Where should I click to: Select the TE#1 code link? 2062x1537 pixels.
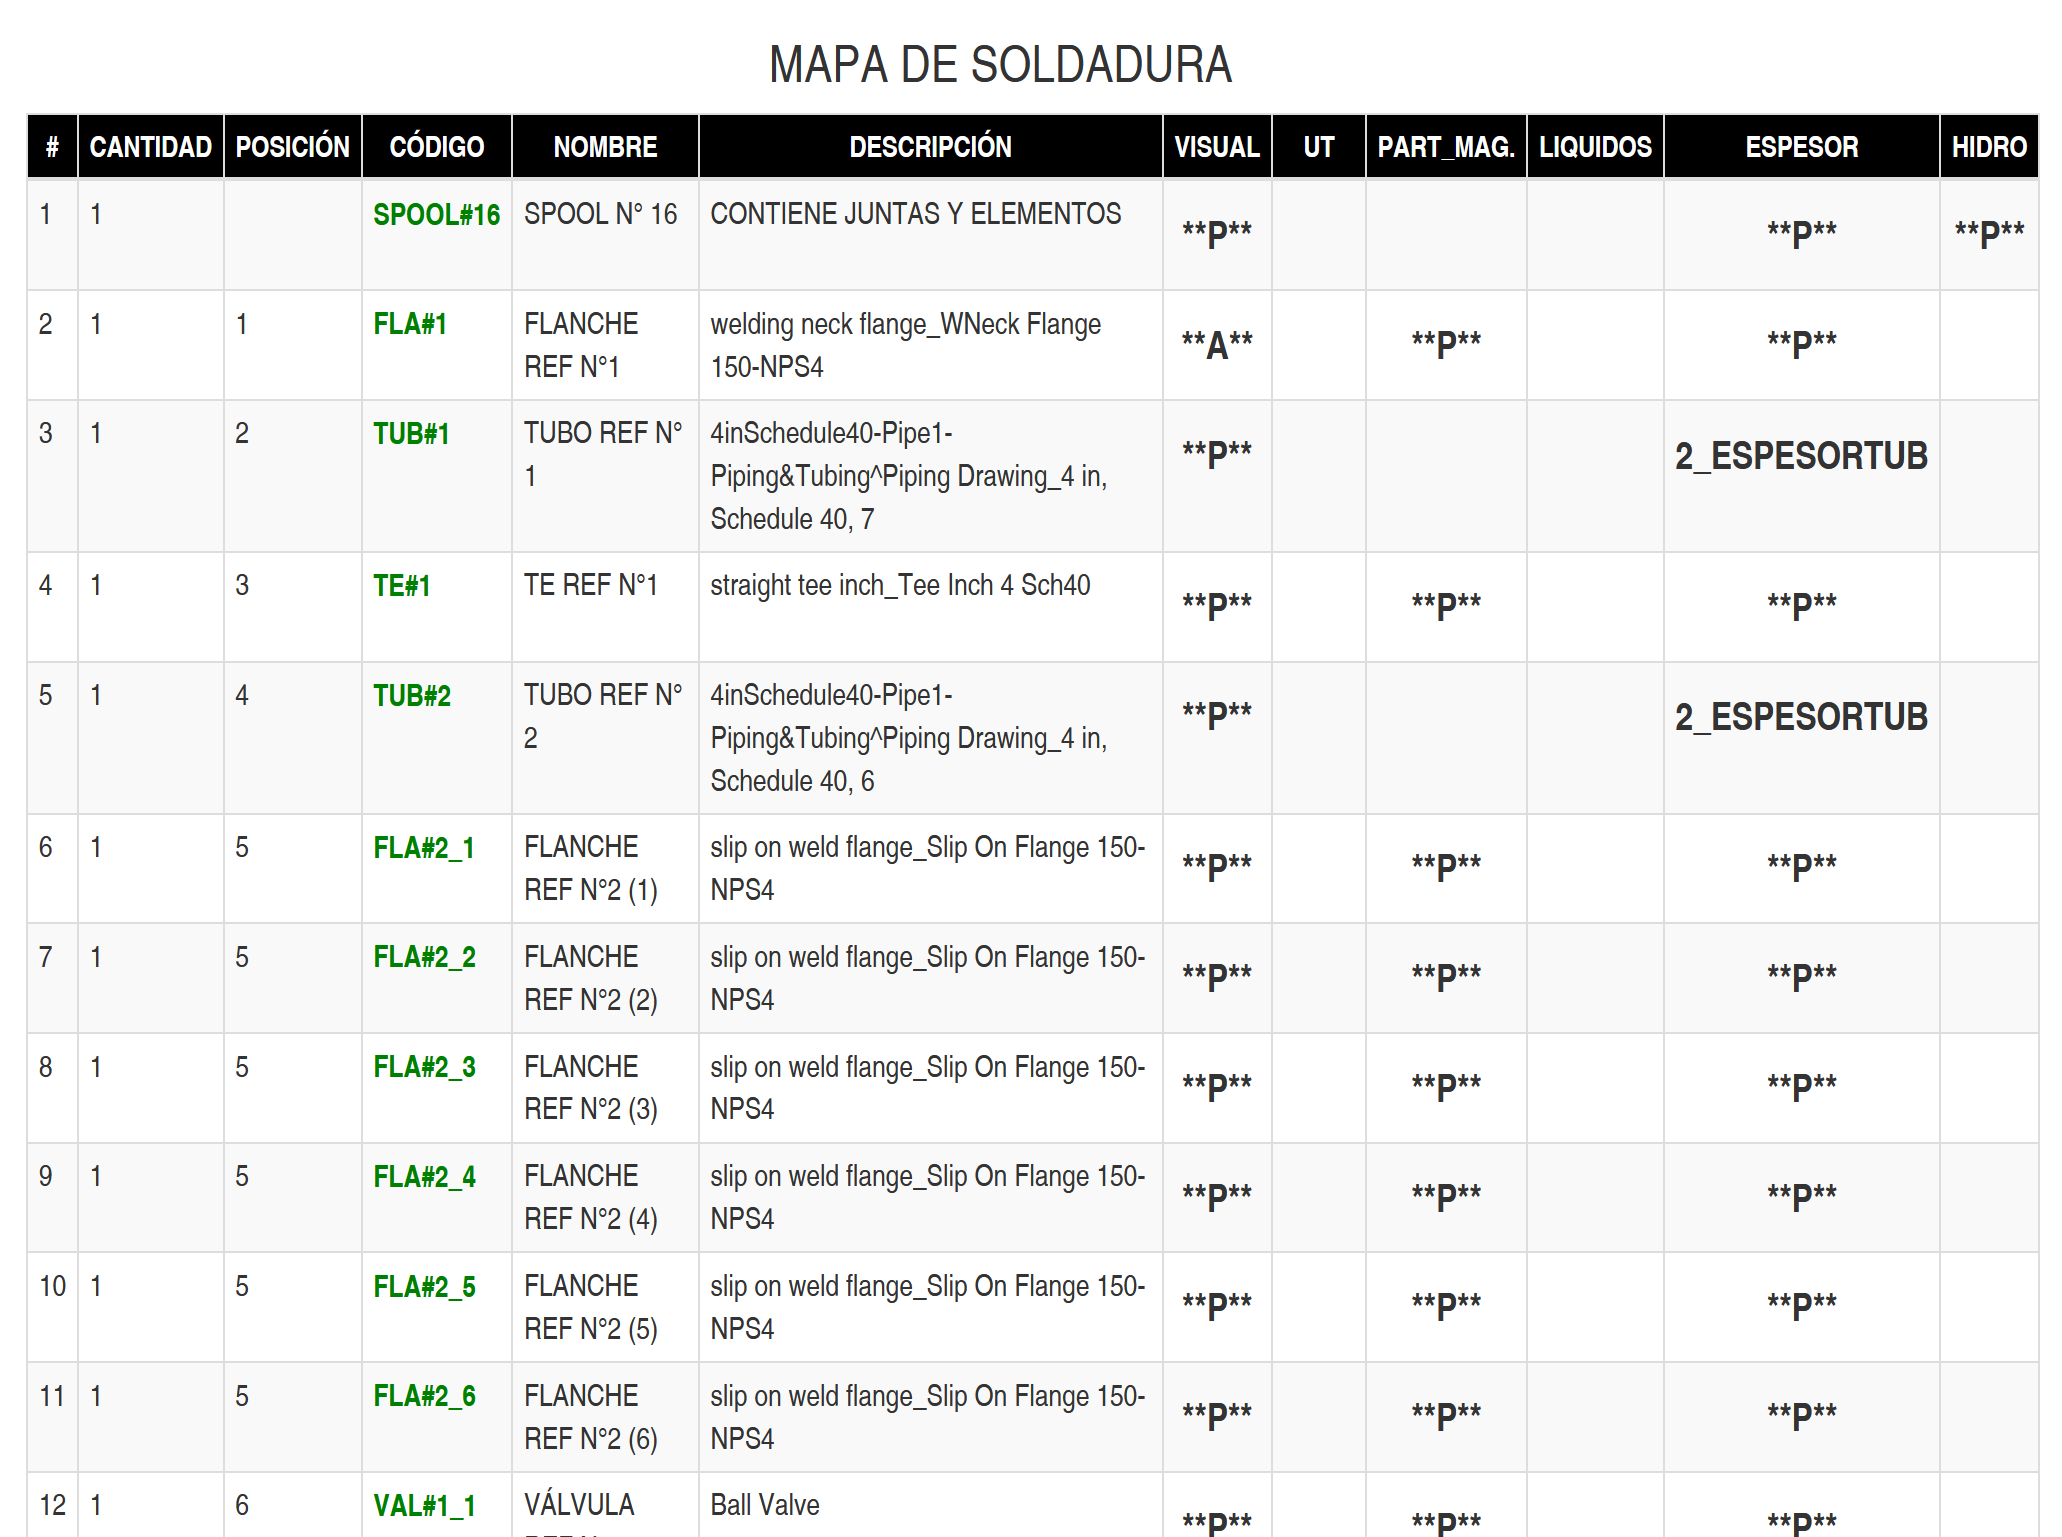(401, 586)
